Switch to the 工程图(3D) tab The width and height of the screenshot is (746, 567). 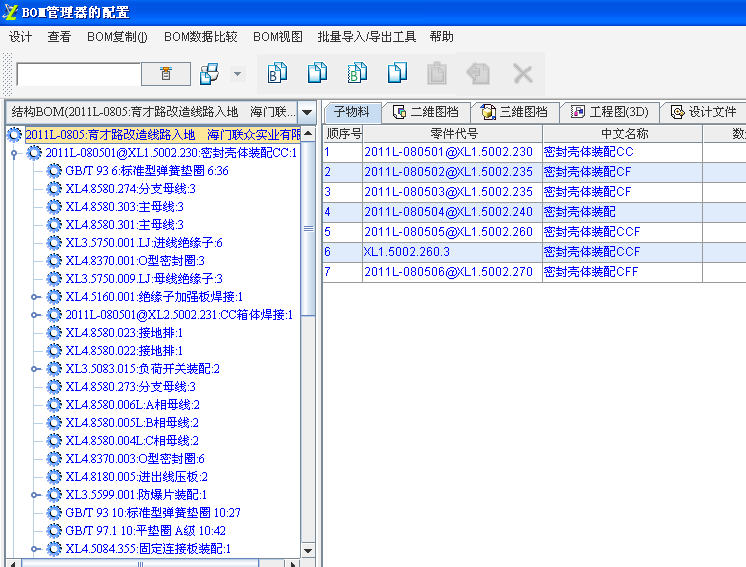(x=610, y=112)
